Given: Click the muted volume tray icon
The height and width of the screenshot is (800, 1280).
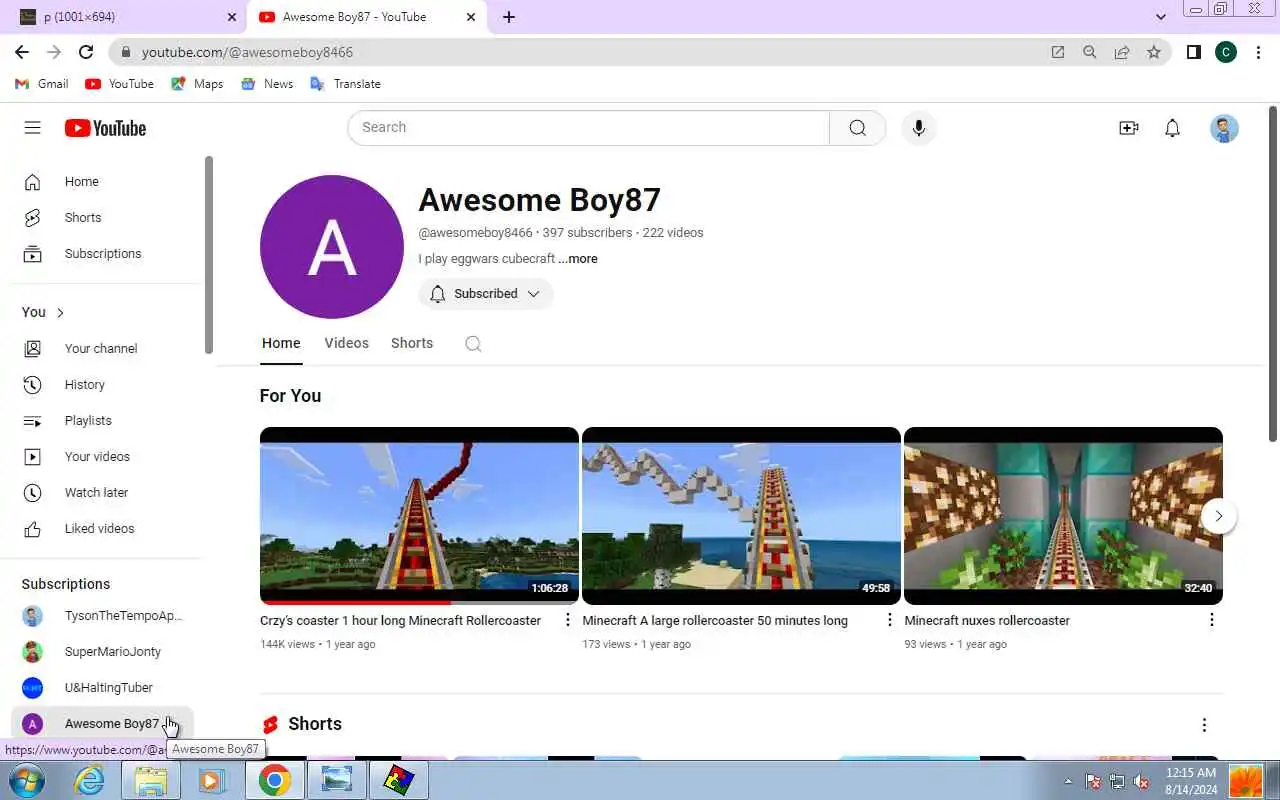Looking at the screenshot, I should pos(1140,781).
